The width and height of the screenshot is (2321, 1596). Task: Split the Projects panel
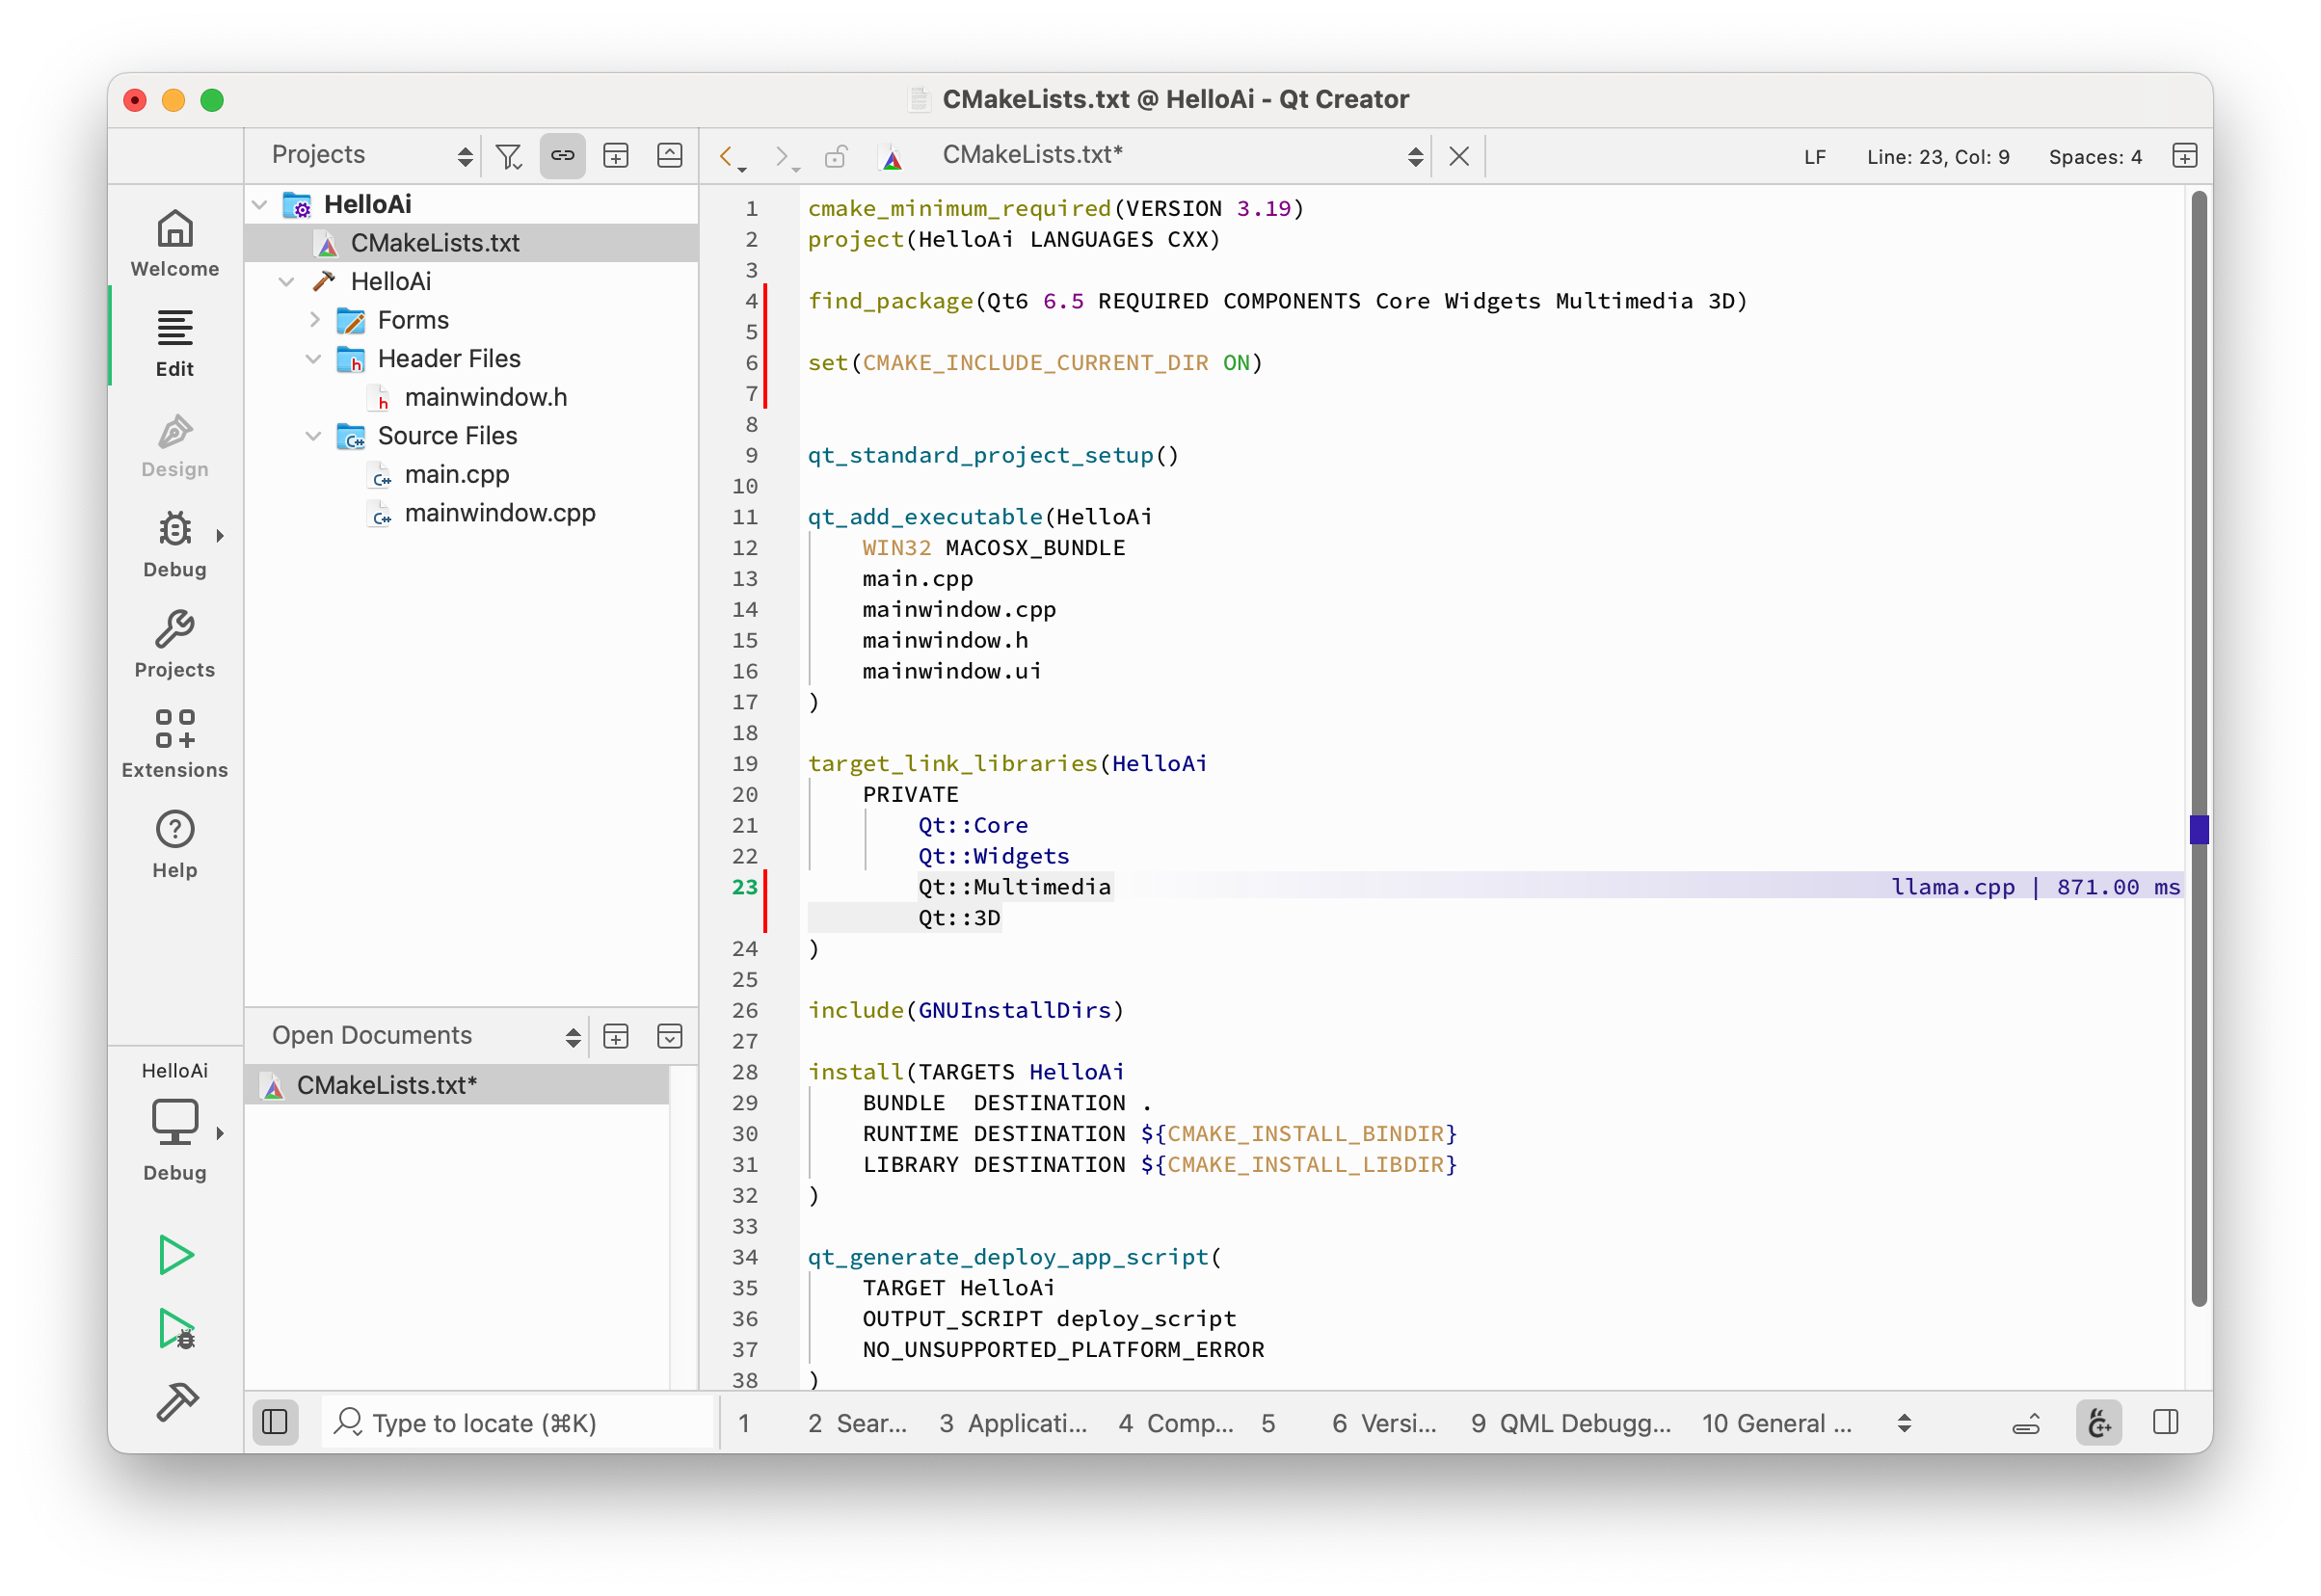coord(616,156)
